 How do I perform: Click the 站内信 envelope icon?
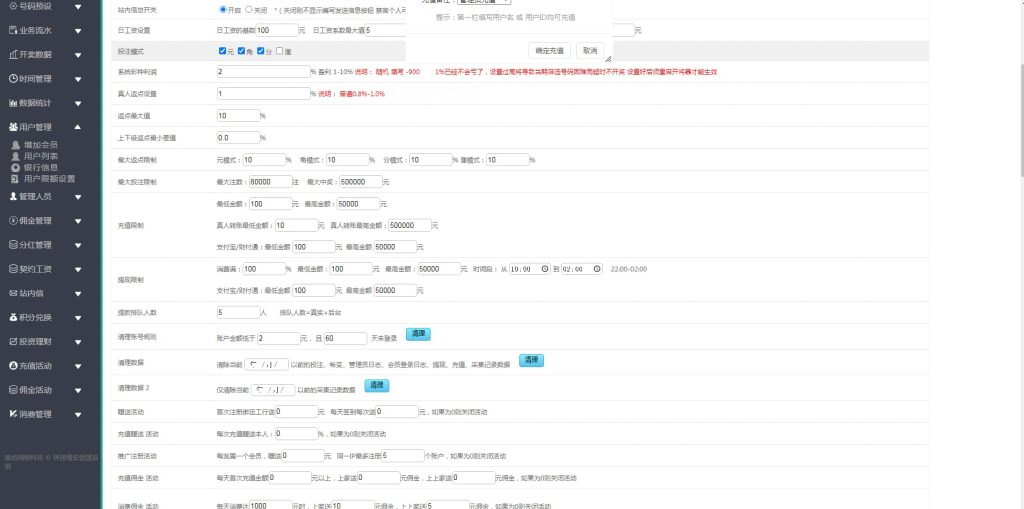[14, 293]
